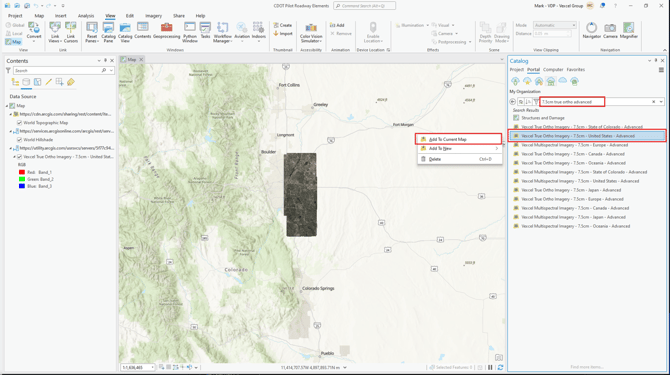Open the coordinate display units dropdown

[x=345, y=367]
